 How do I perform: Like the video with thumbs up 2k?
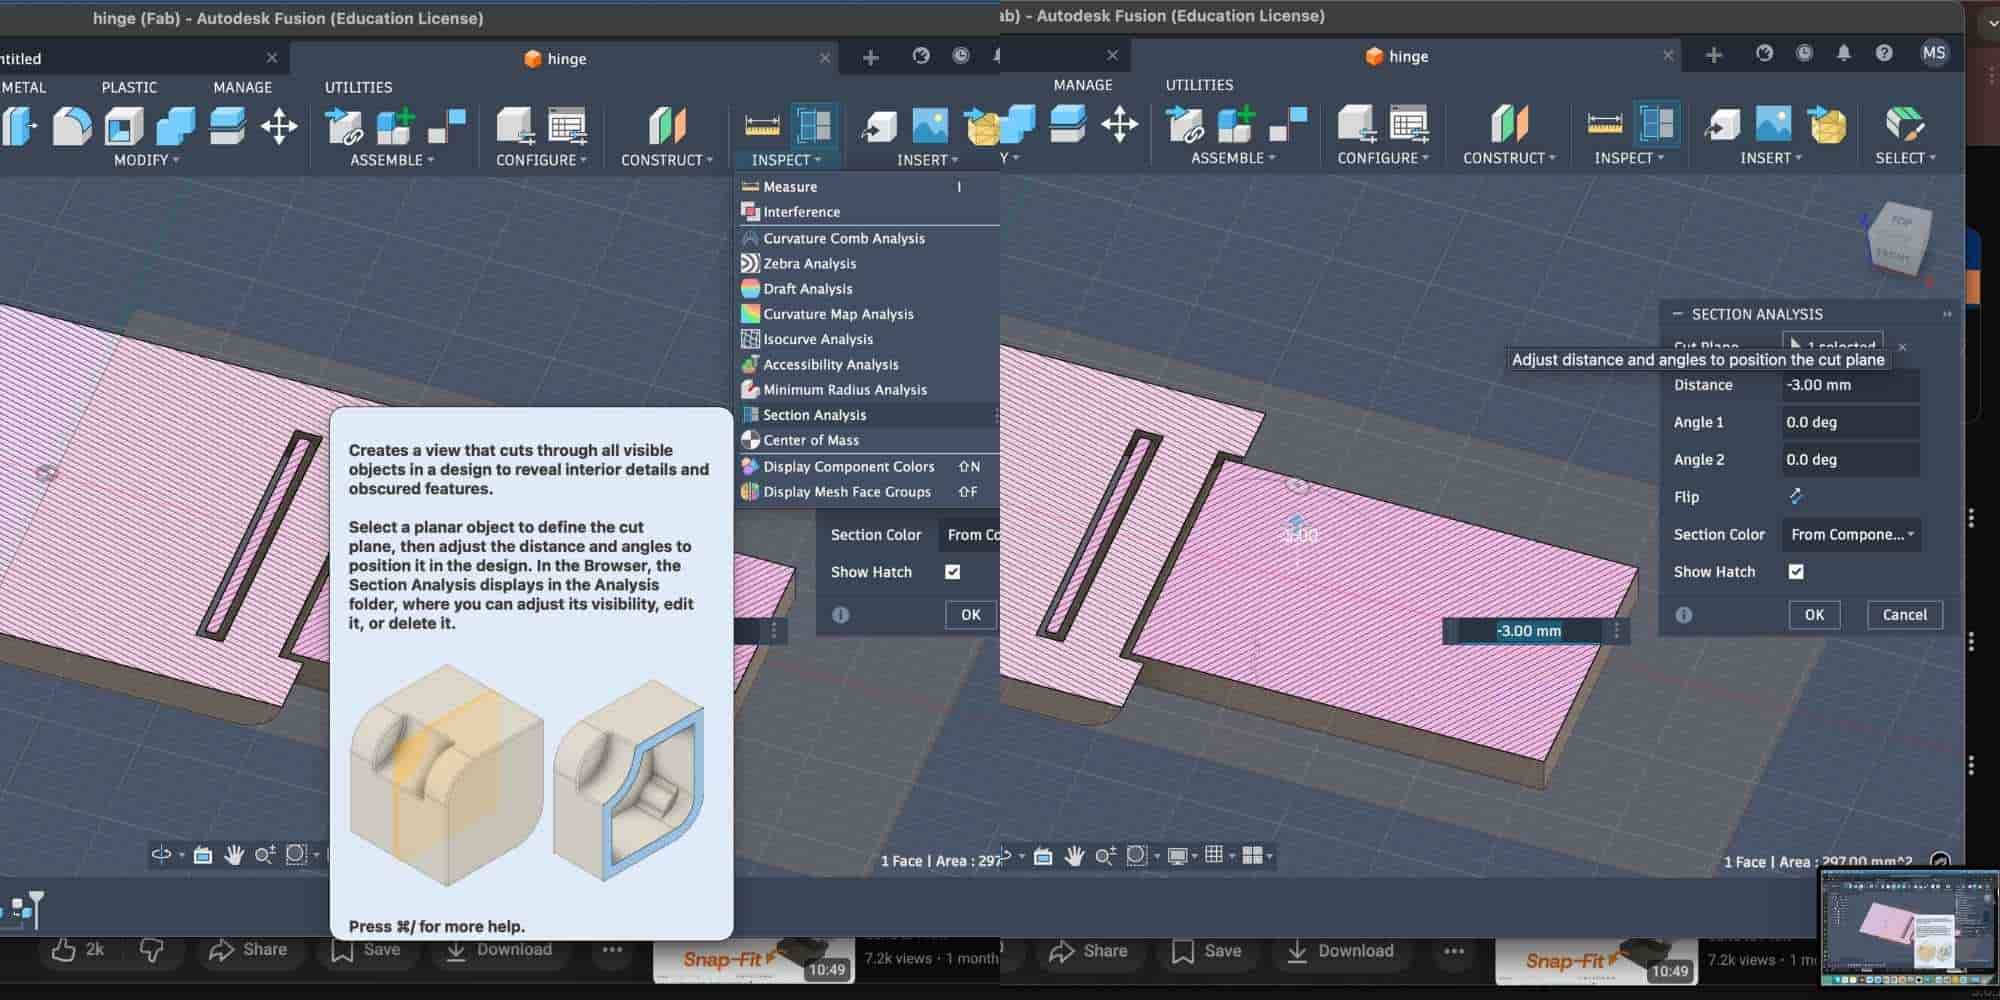pos(77,949)
